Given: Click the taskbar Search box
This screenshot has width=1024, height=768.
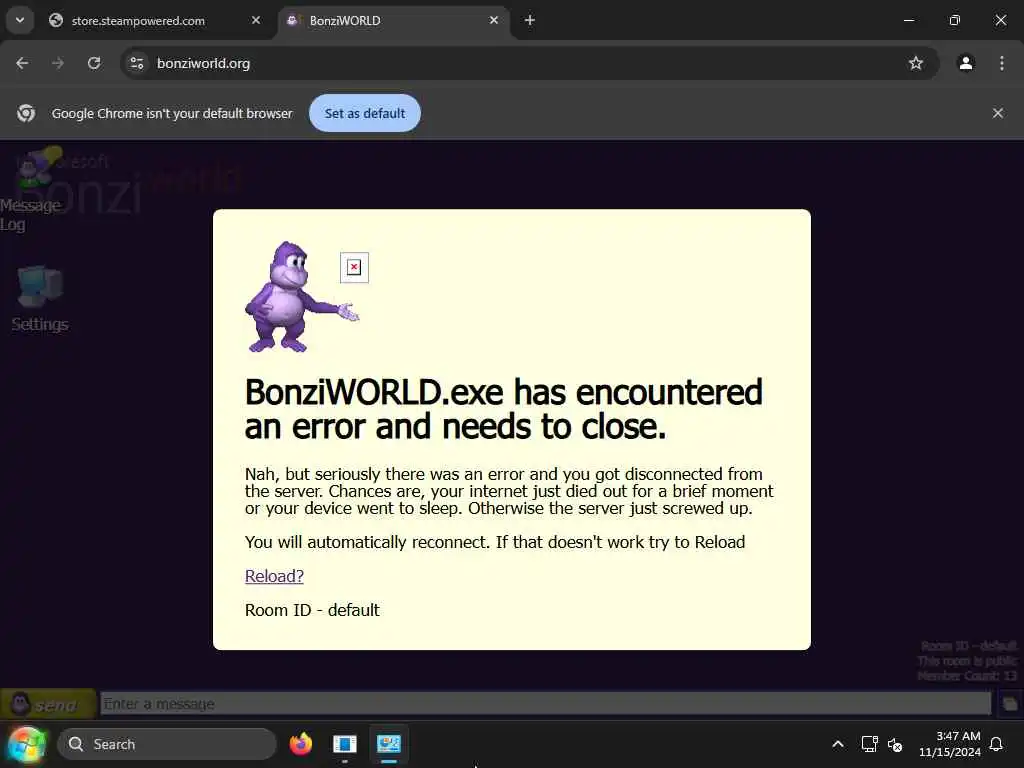Looking at the screenshot, I should tap(167, 744).
